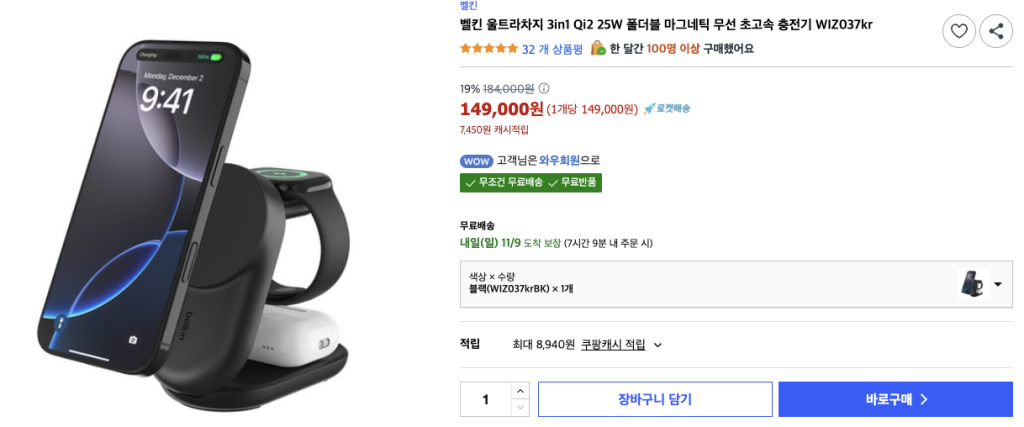Click the blue WOW membership badge
The image size is (1024, 427).
pyautogui.click(x=476, y=160)
